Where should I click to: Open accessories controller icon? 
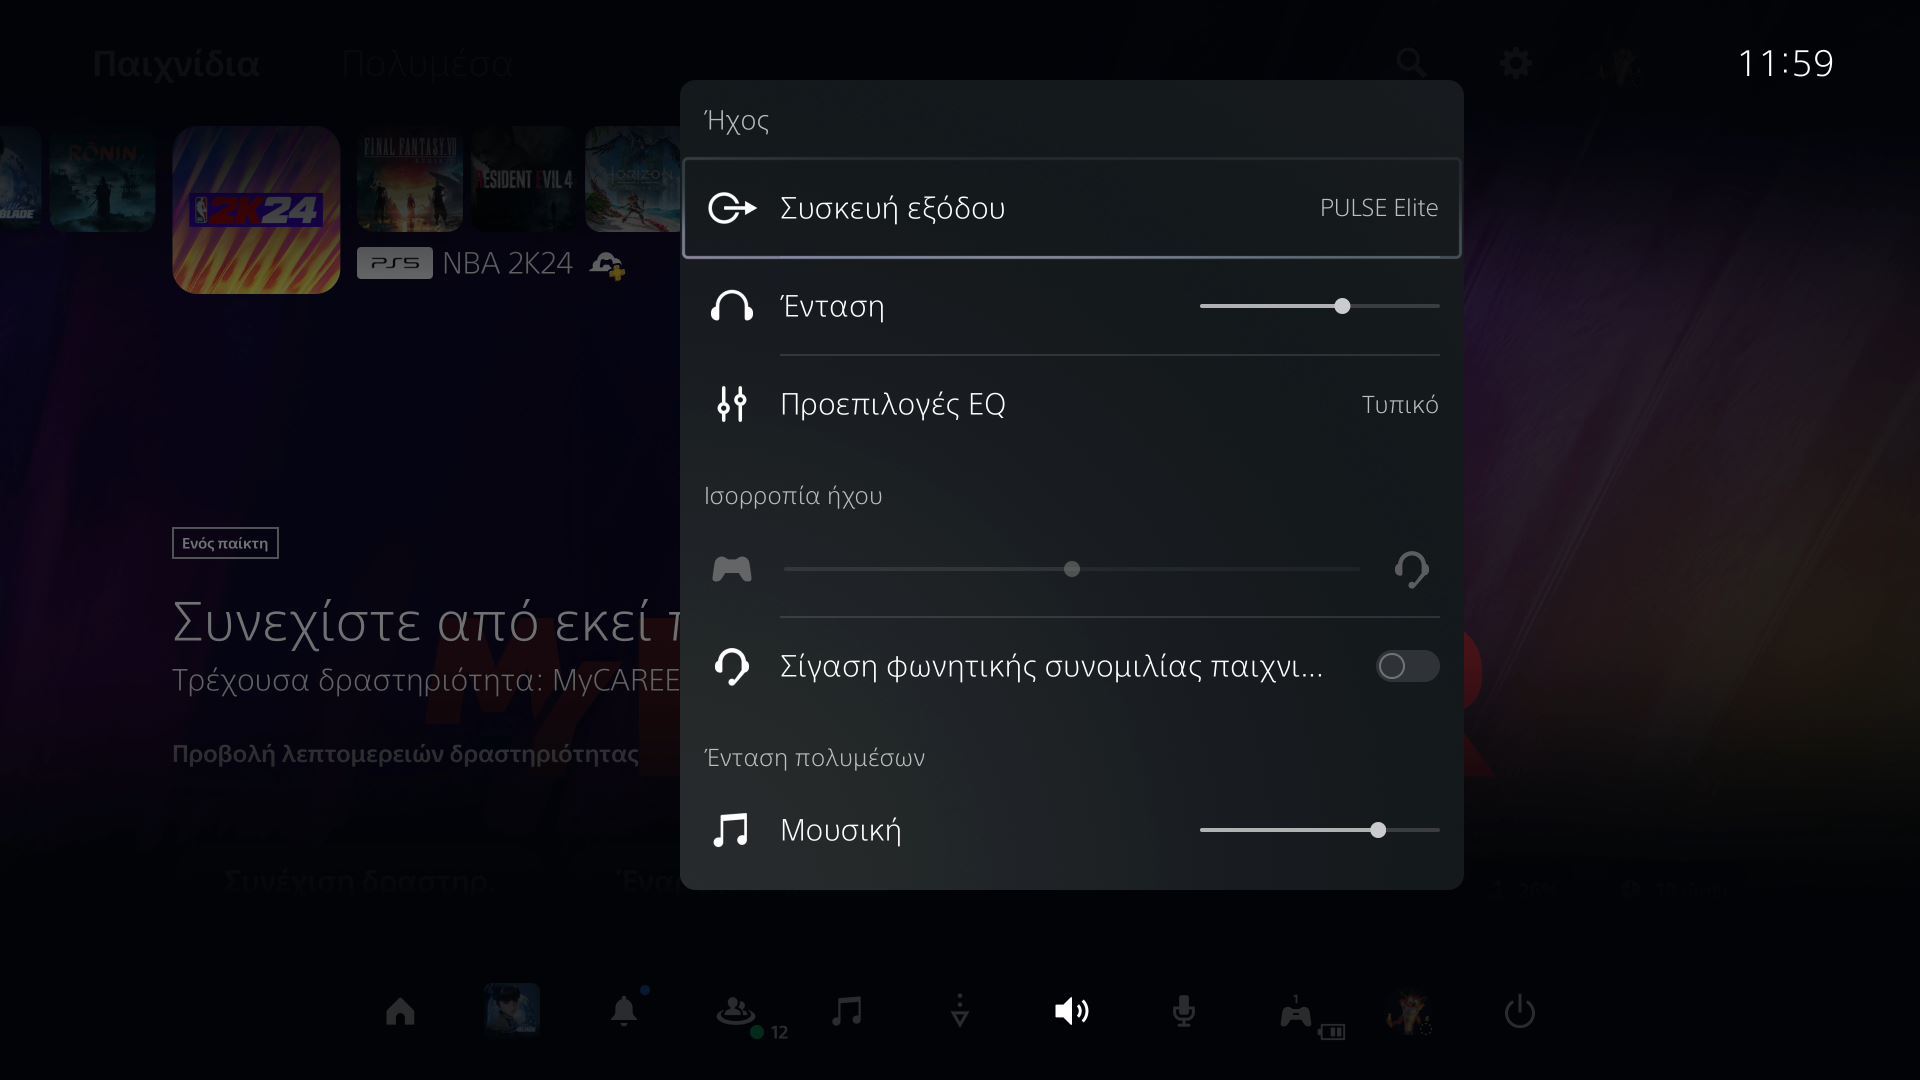click(x=1296, y=1015)
